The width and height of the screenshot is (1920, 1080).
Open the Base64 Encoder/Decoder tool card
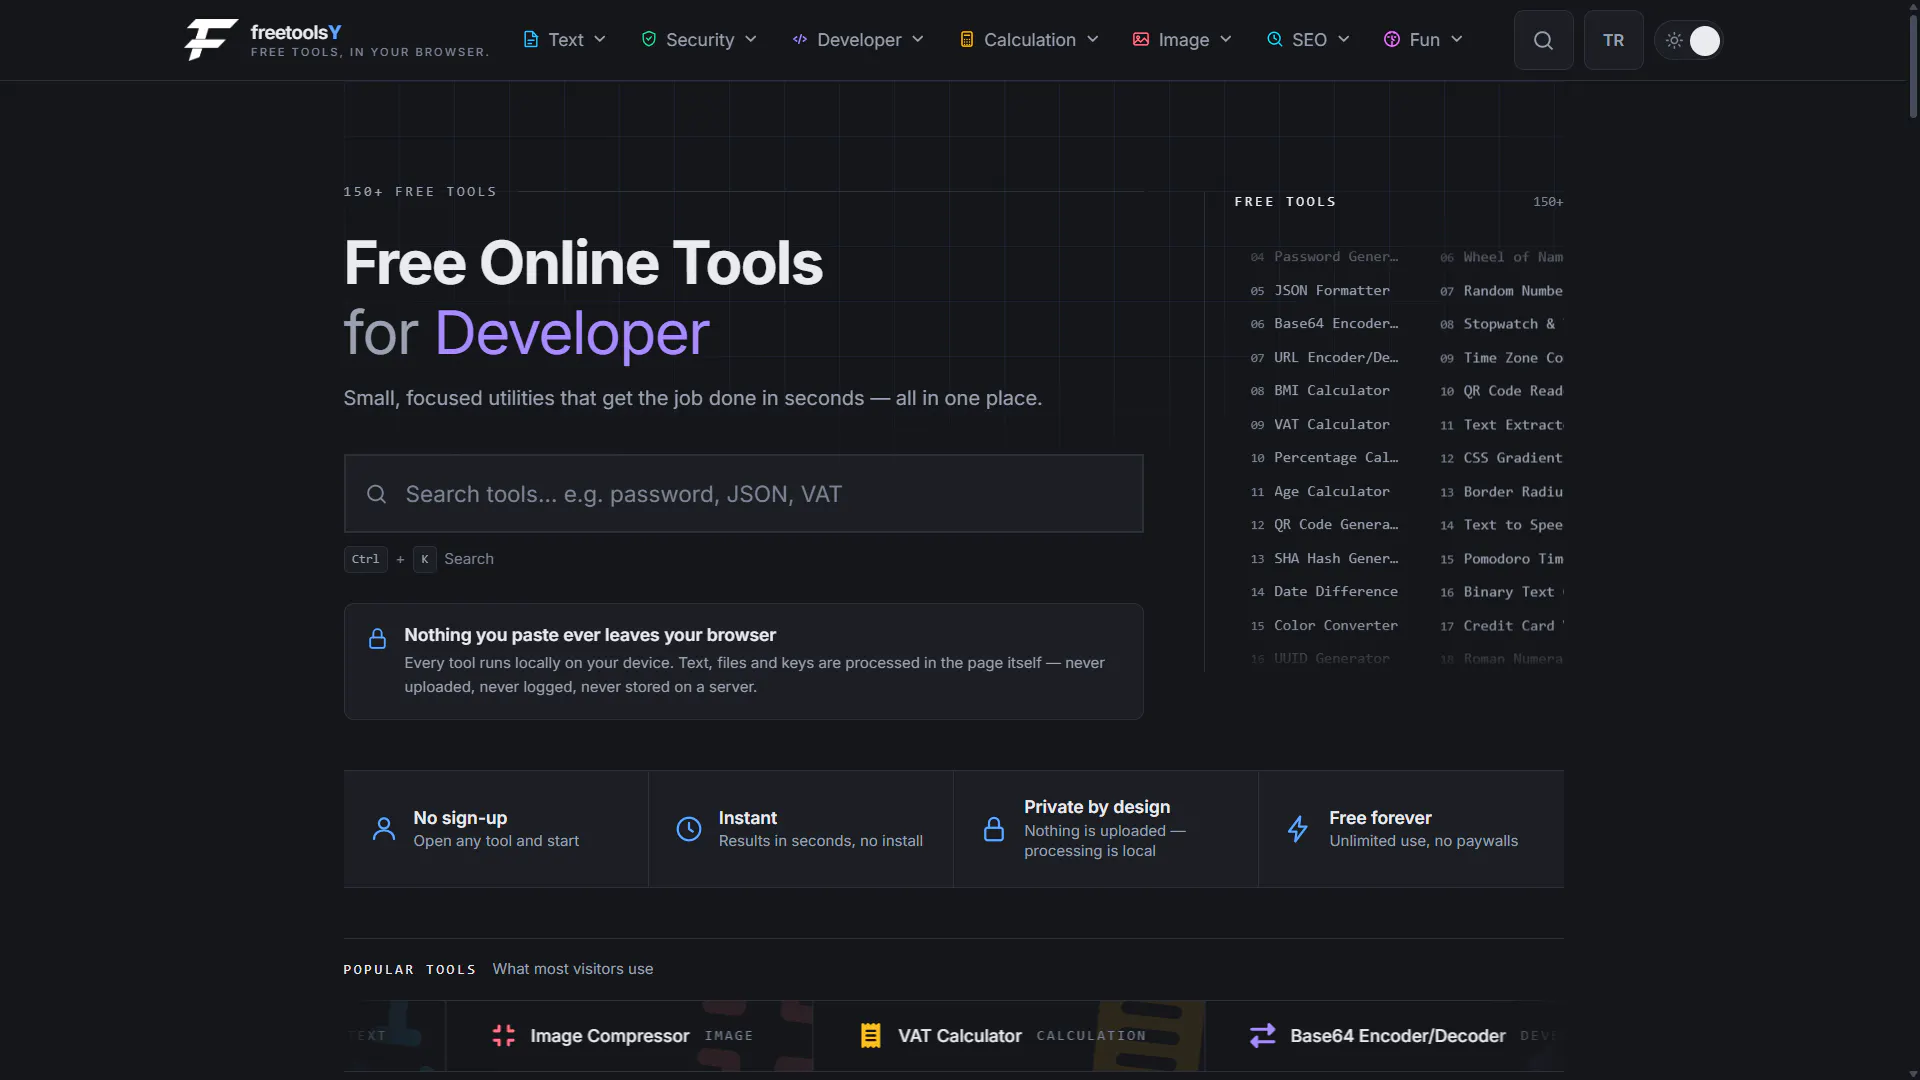tap(1385, 1036)
